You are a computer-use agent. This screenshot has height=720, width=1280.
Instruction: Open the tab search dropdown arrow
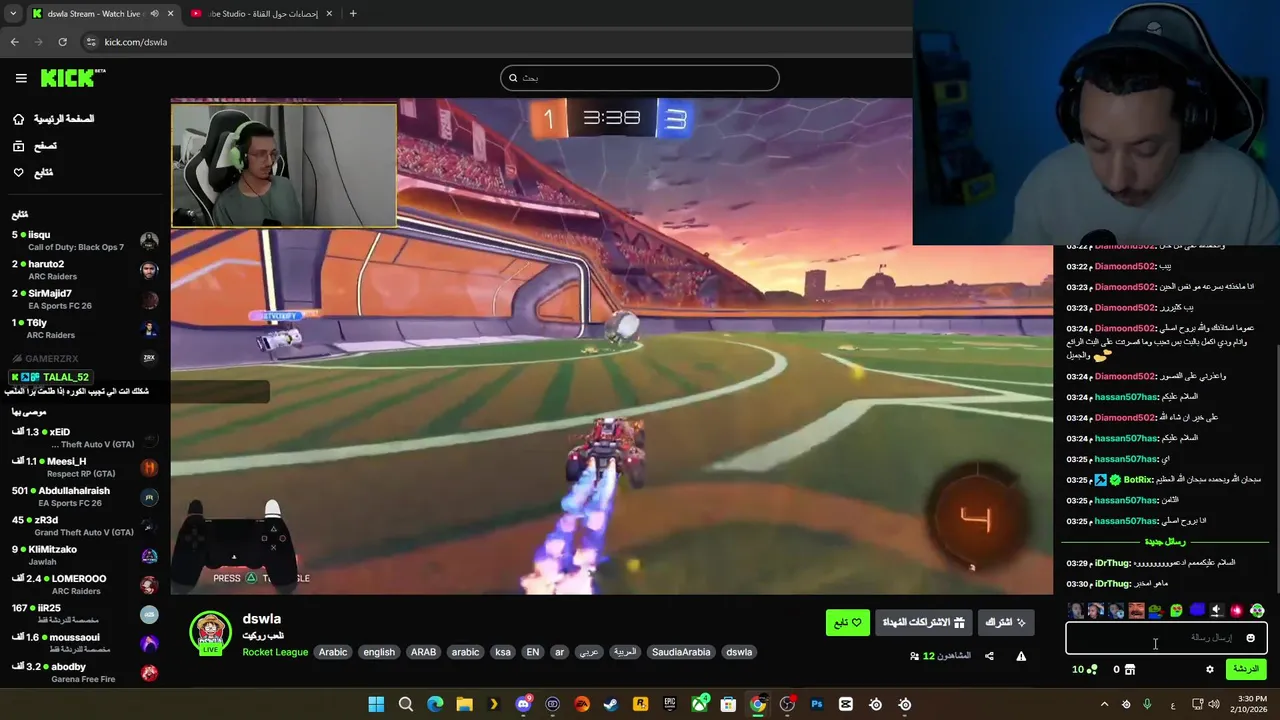[13, 14]
